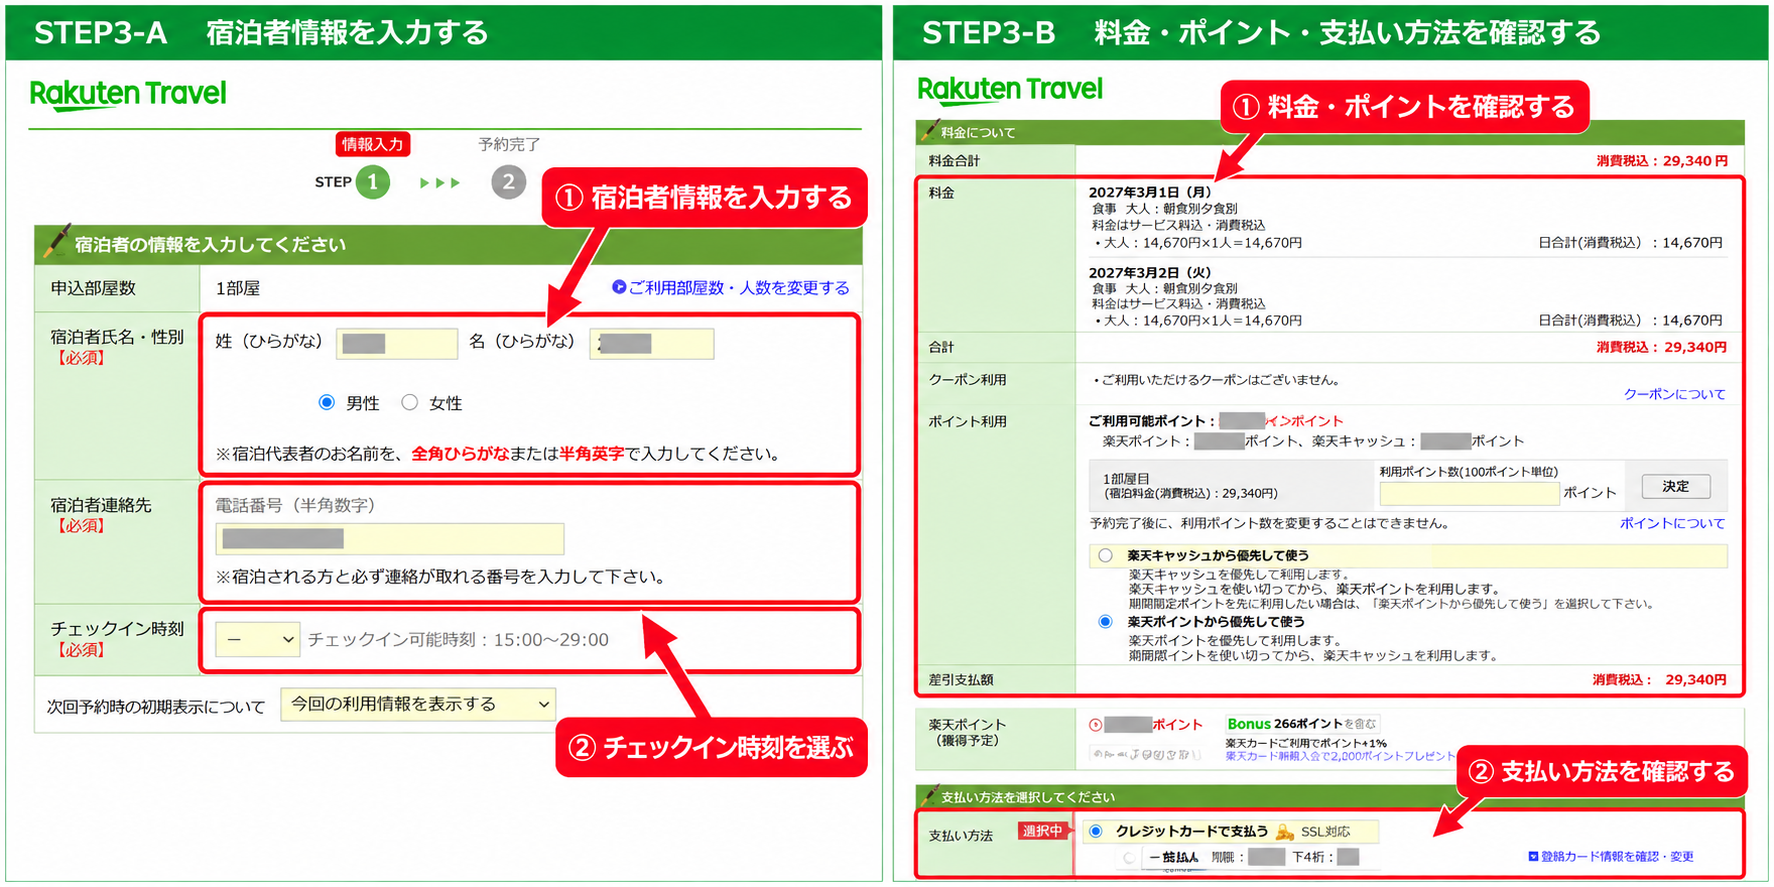Click 予約完了 step label
The height and width of the screenshot is (887, 1774).
pos(509,145)
